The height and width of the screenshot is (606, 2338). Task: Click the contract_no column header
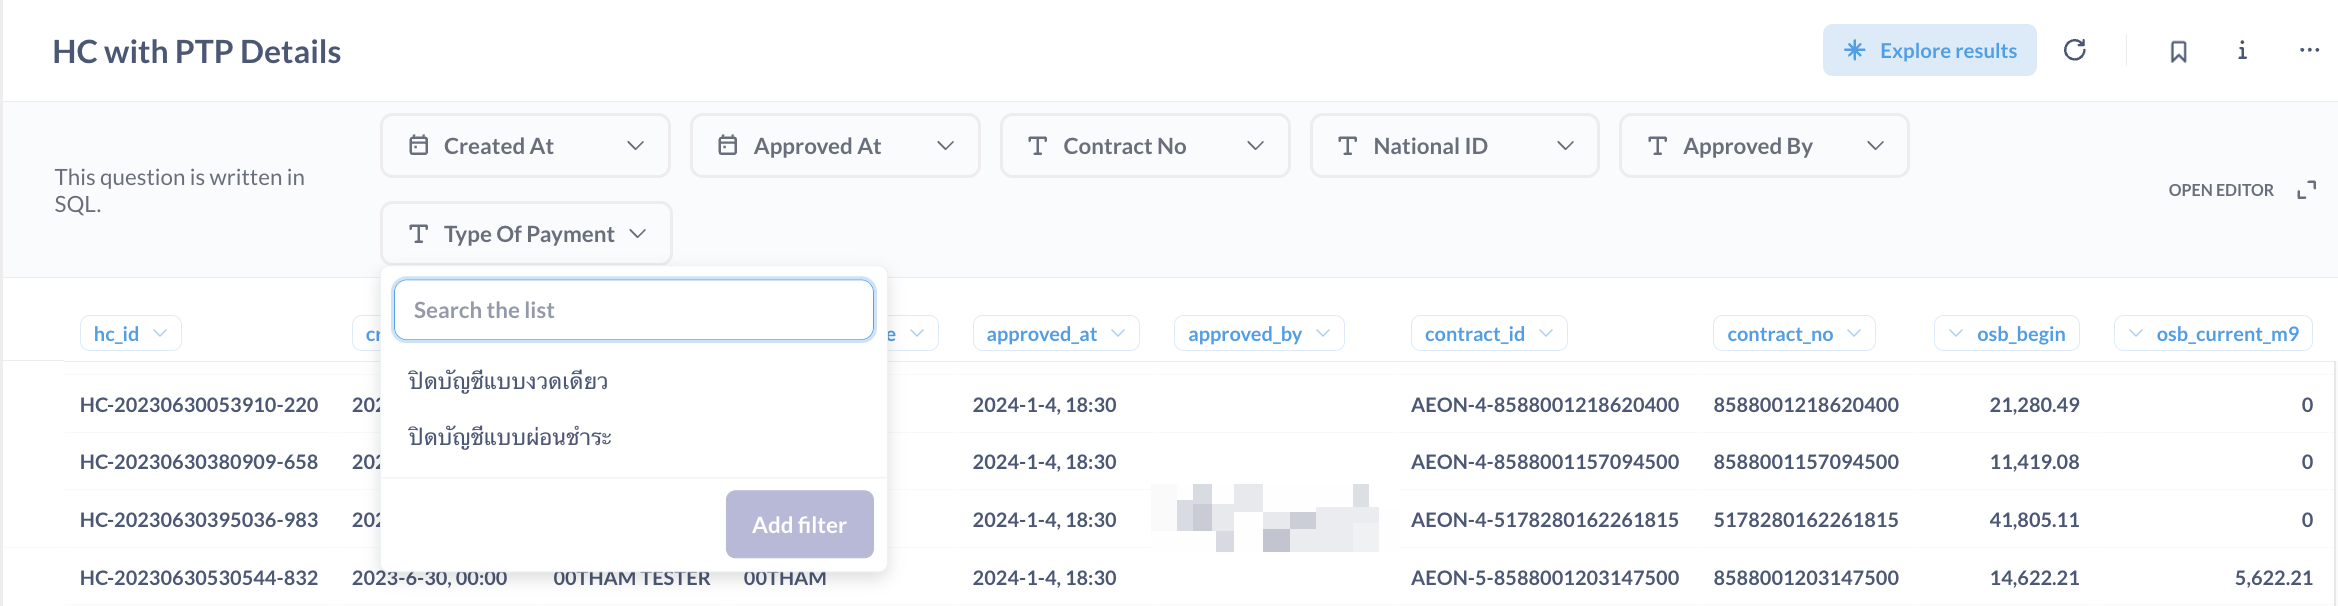click(x=1793, y=334)
